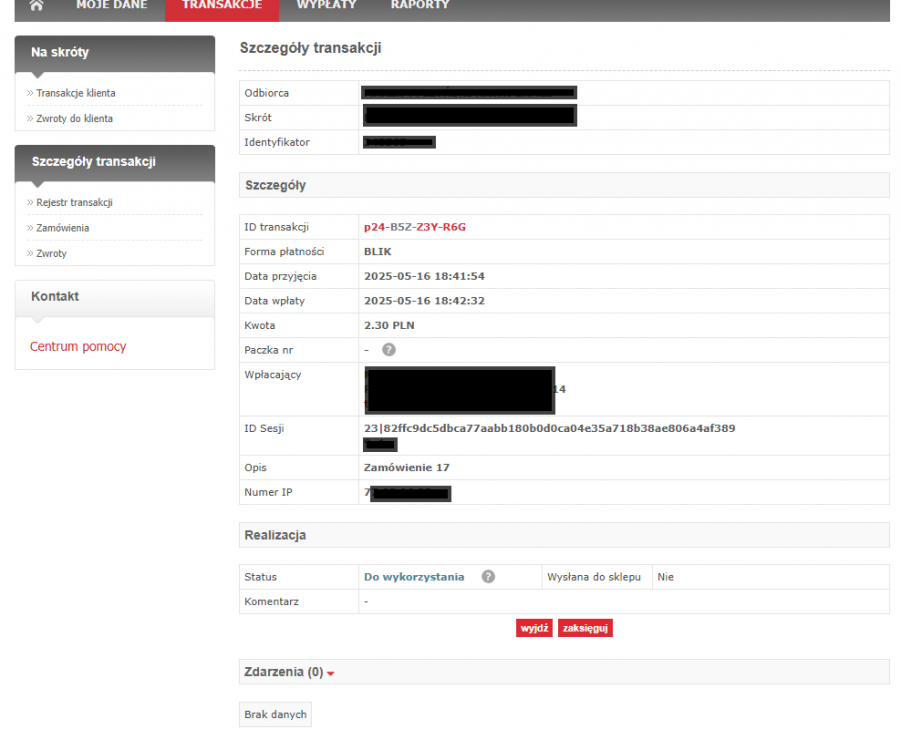This screenshot has width=901, height=750.
Task: Click the Forma płatności label
Action: tap(284, 252)
